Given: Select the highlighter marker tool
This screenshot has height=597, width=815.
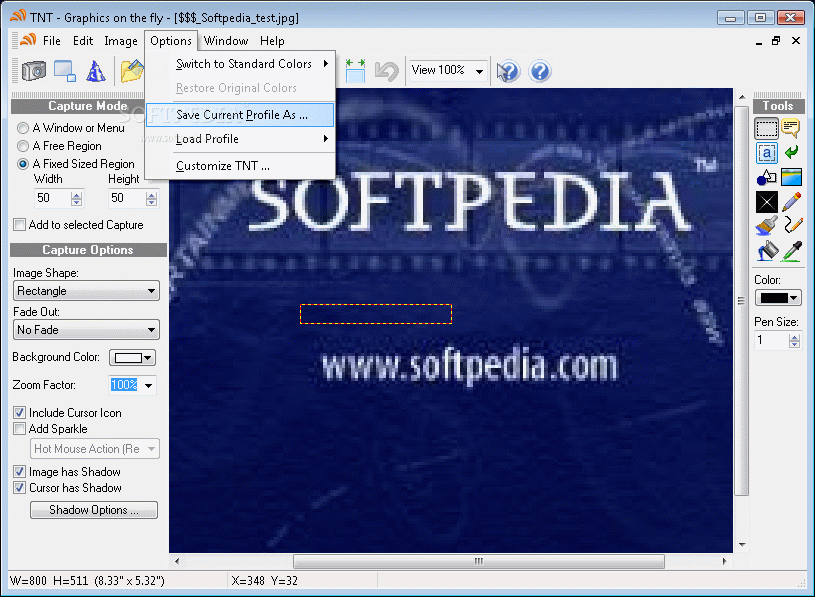Looking at the screenshot, I should point(791,202).
